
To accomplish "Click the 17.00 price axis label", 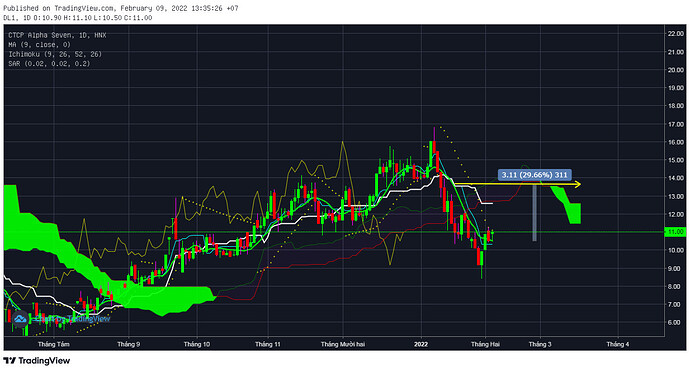I will click(x=675, y=125).
